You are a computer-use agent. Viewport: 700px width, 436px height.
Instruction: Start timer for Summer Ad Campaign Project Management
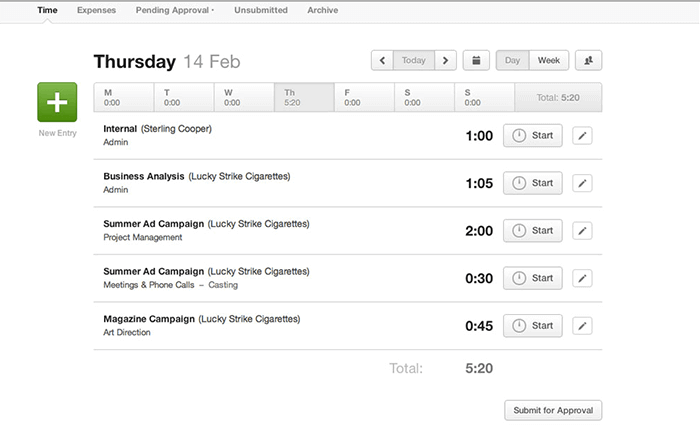coord(532,231)
